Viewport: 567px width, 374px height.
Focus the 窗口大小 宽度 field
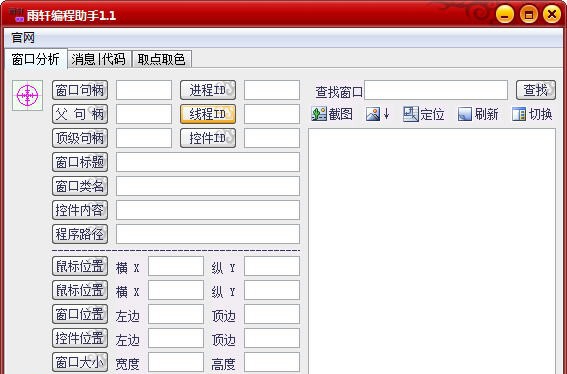pyautogui.click(x=176, y=362)
